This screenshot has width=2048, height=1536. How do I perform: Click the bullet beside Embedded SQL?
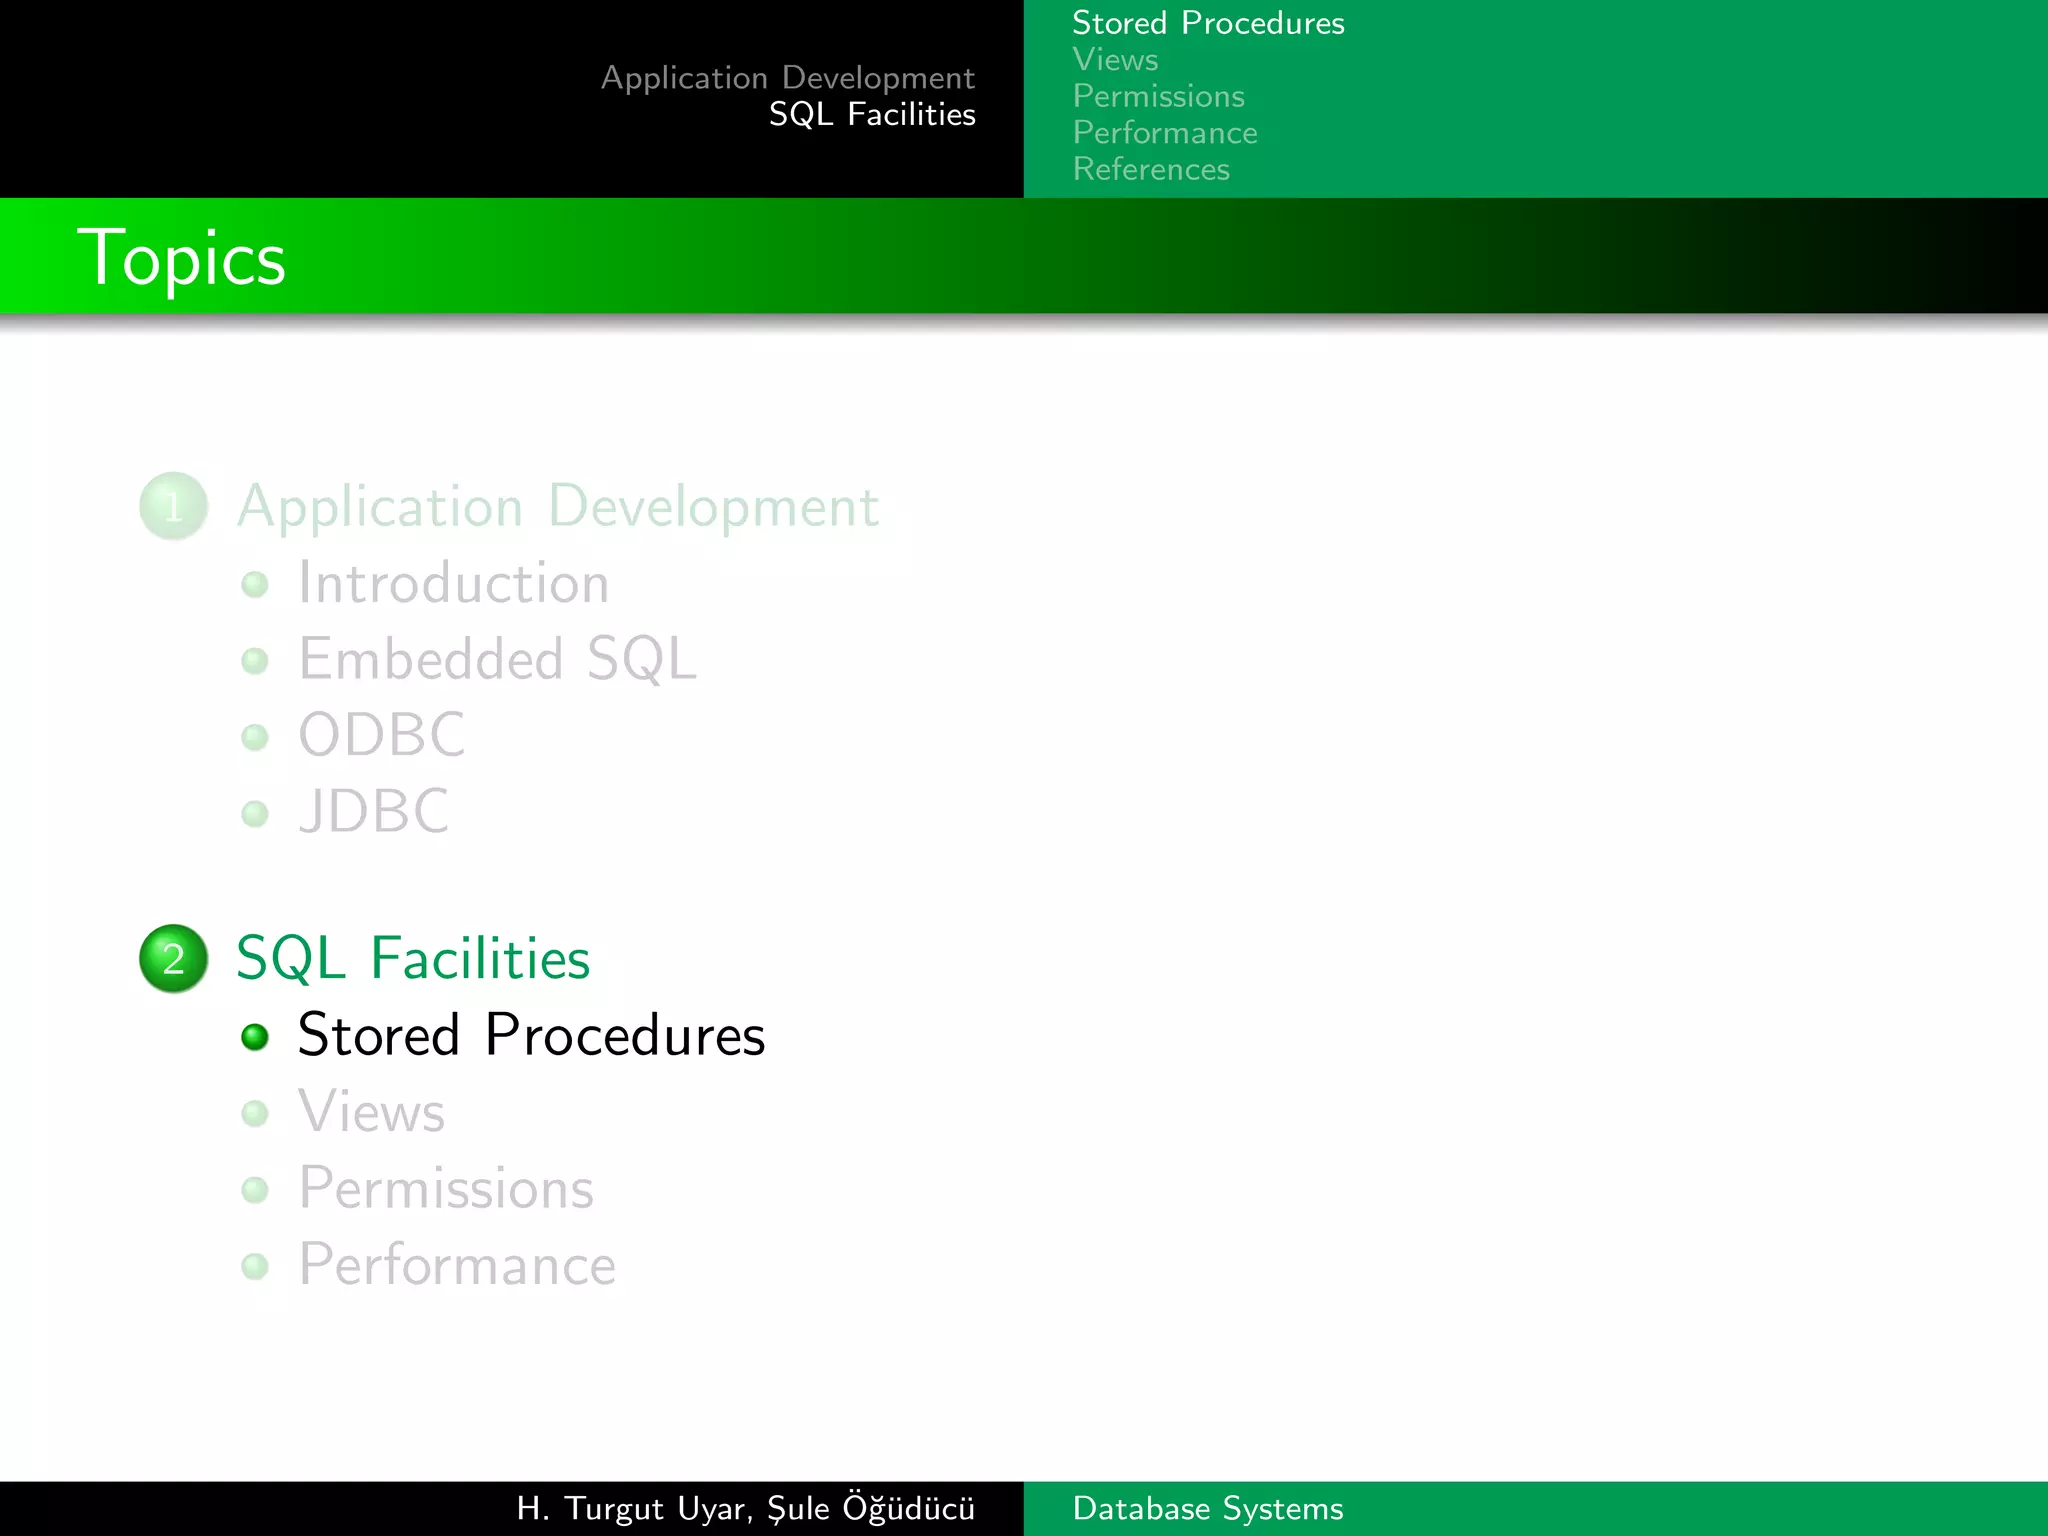pos(255,661)
